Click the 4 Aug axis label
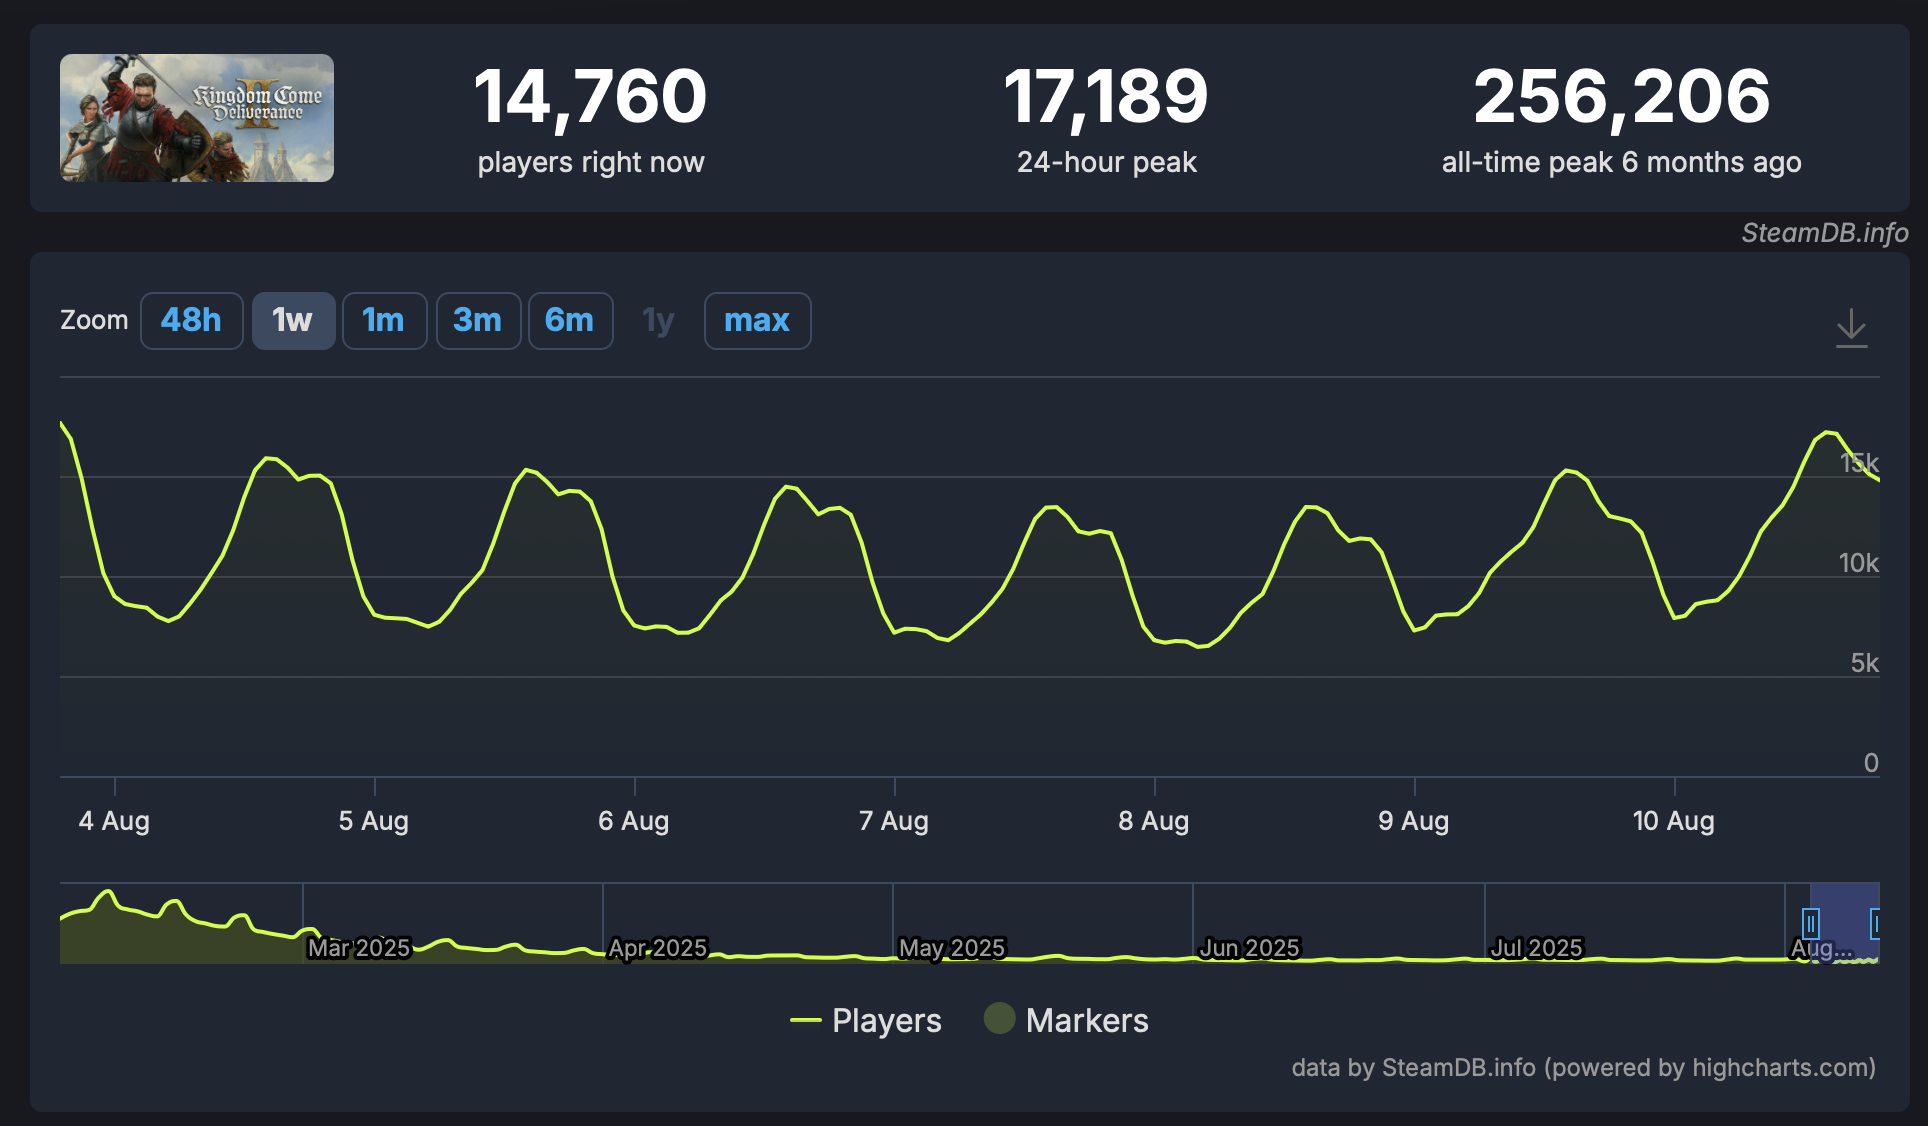Screen dimensions: 1928x1126 tap(114, 821)
